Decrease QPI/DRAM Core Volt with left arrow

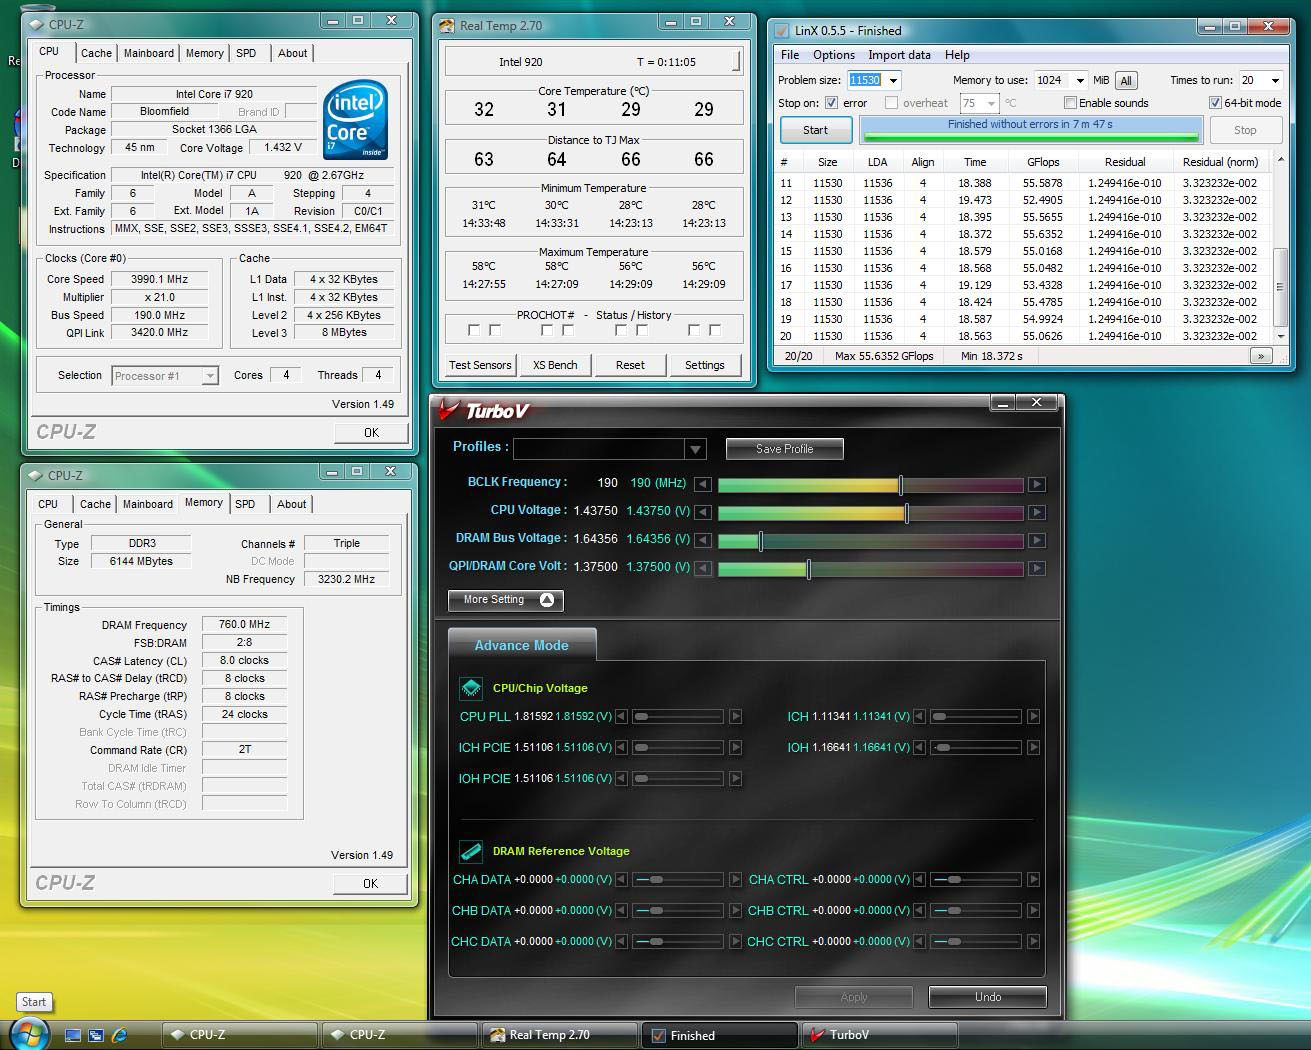tap(703, 568)
